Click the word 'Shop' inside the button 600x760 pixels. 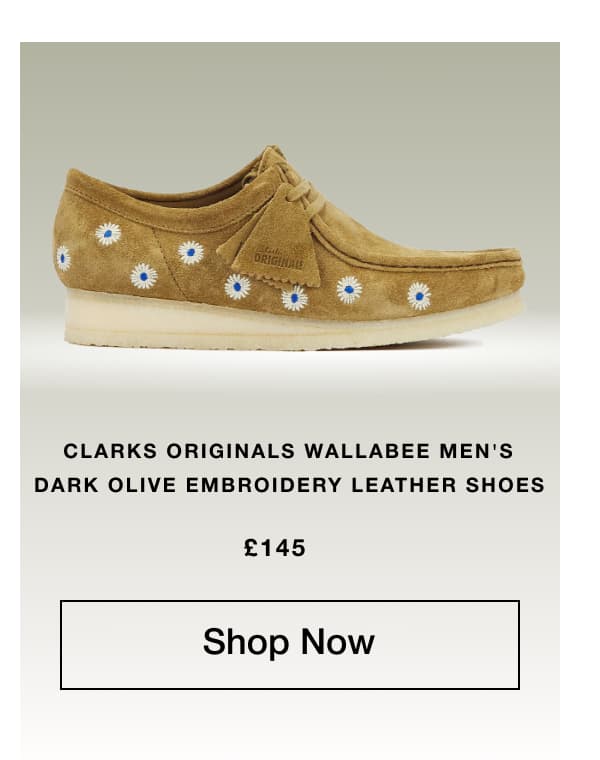(x=246, y=643)
